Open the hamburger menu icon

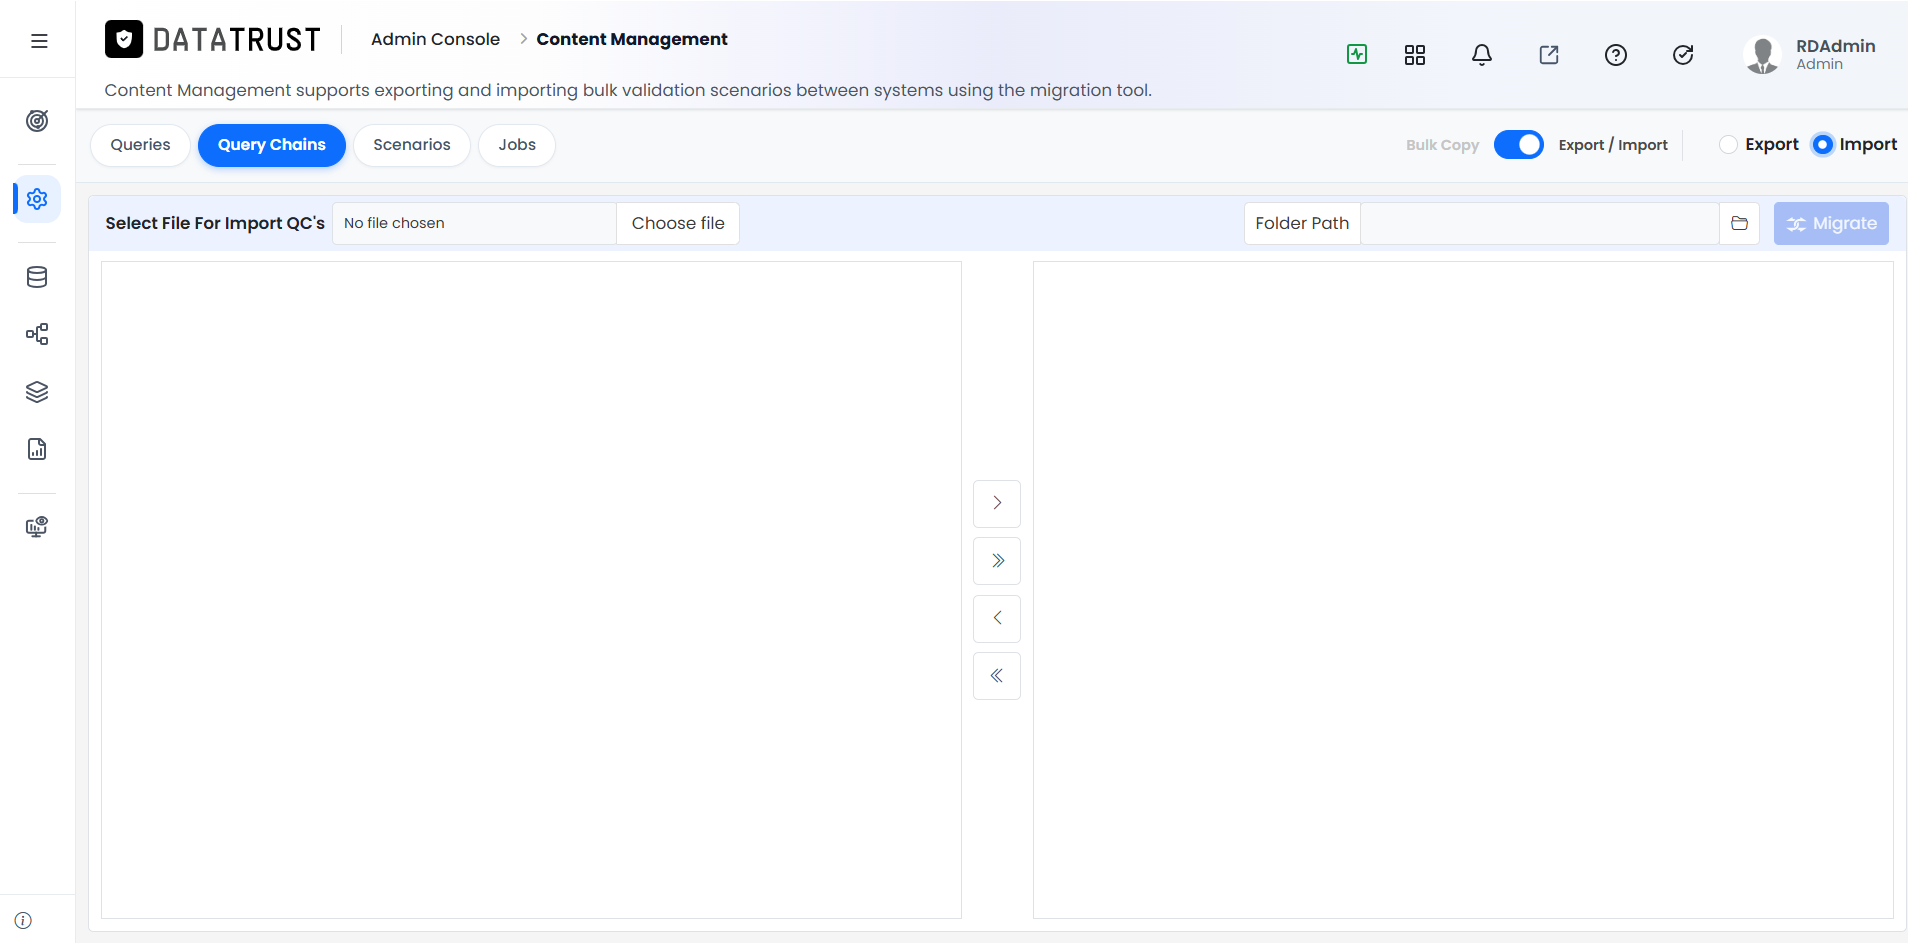(39, 41)
